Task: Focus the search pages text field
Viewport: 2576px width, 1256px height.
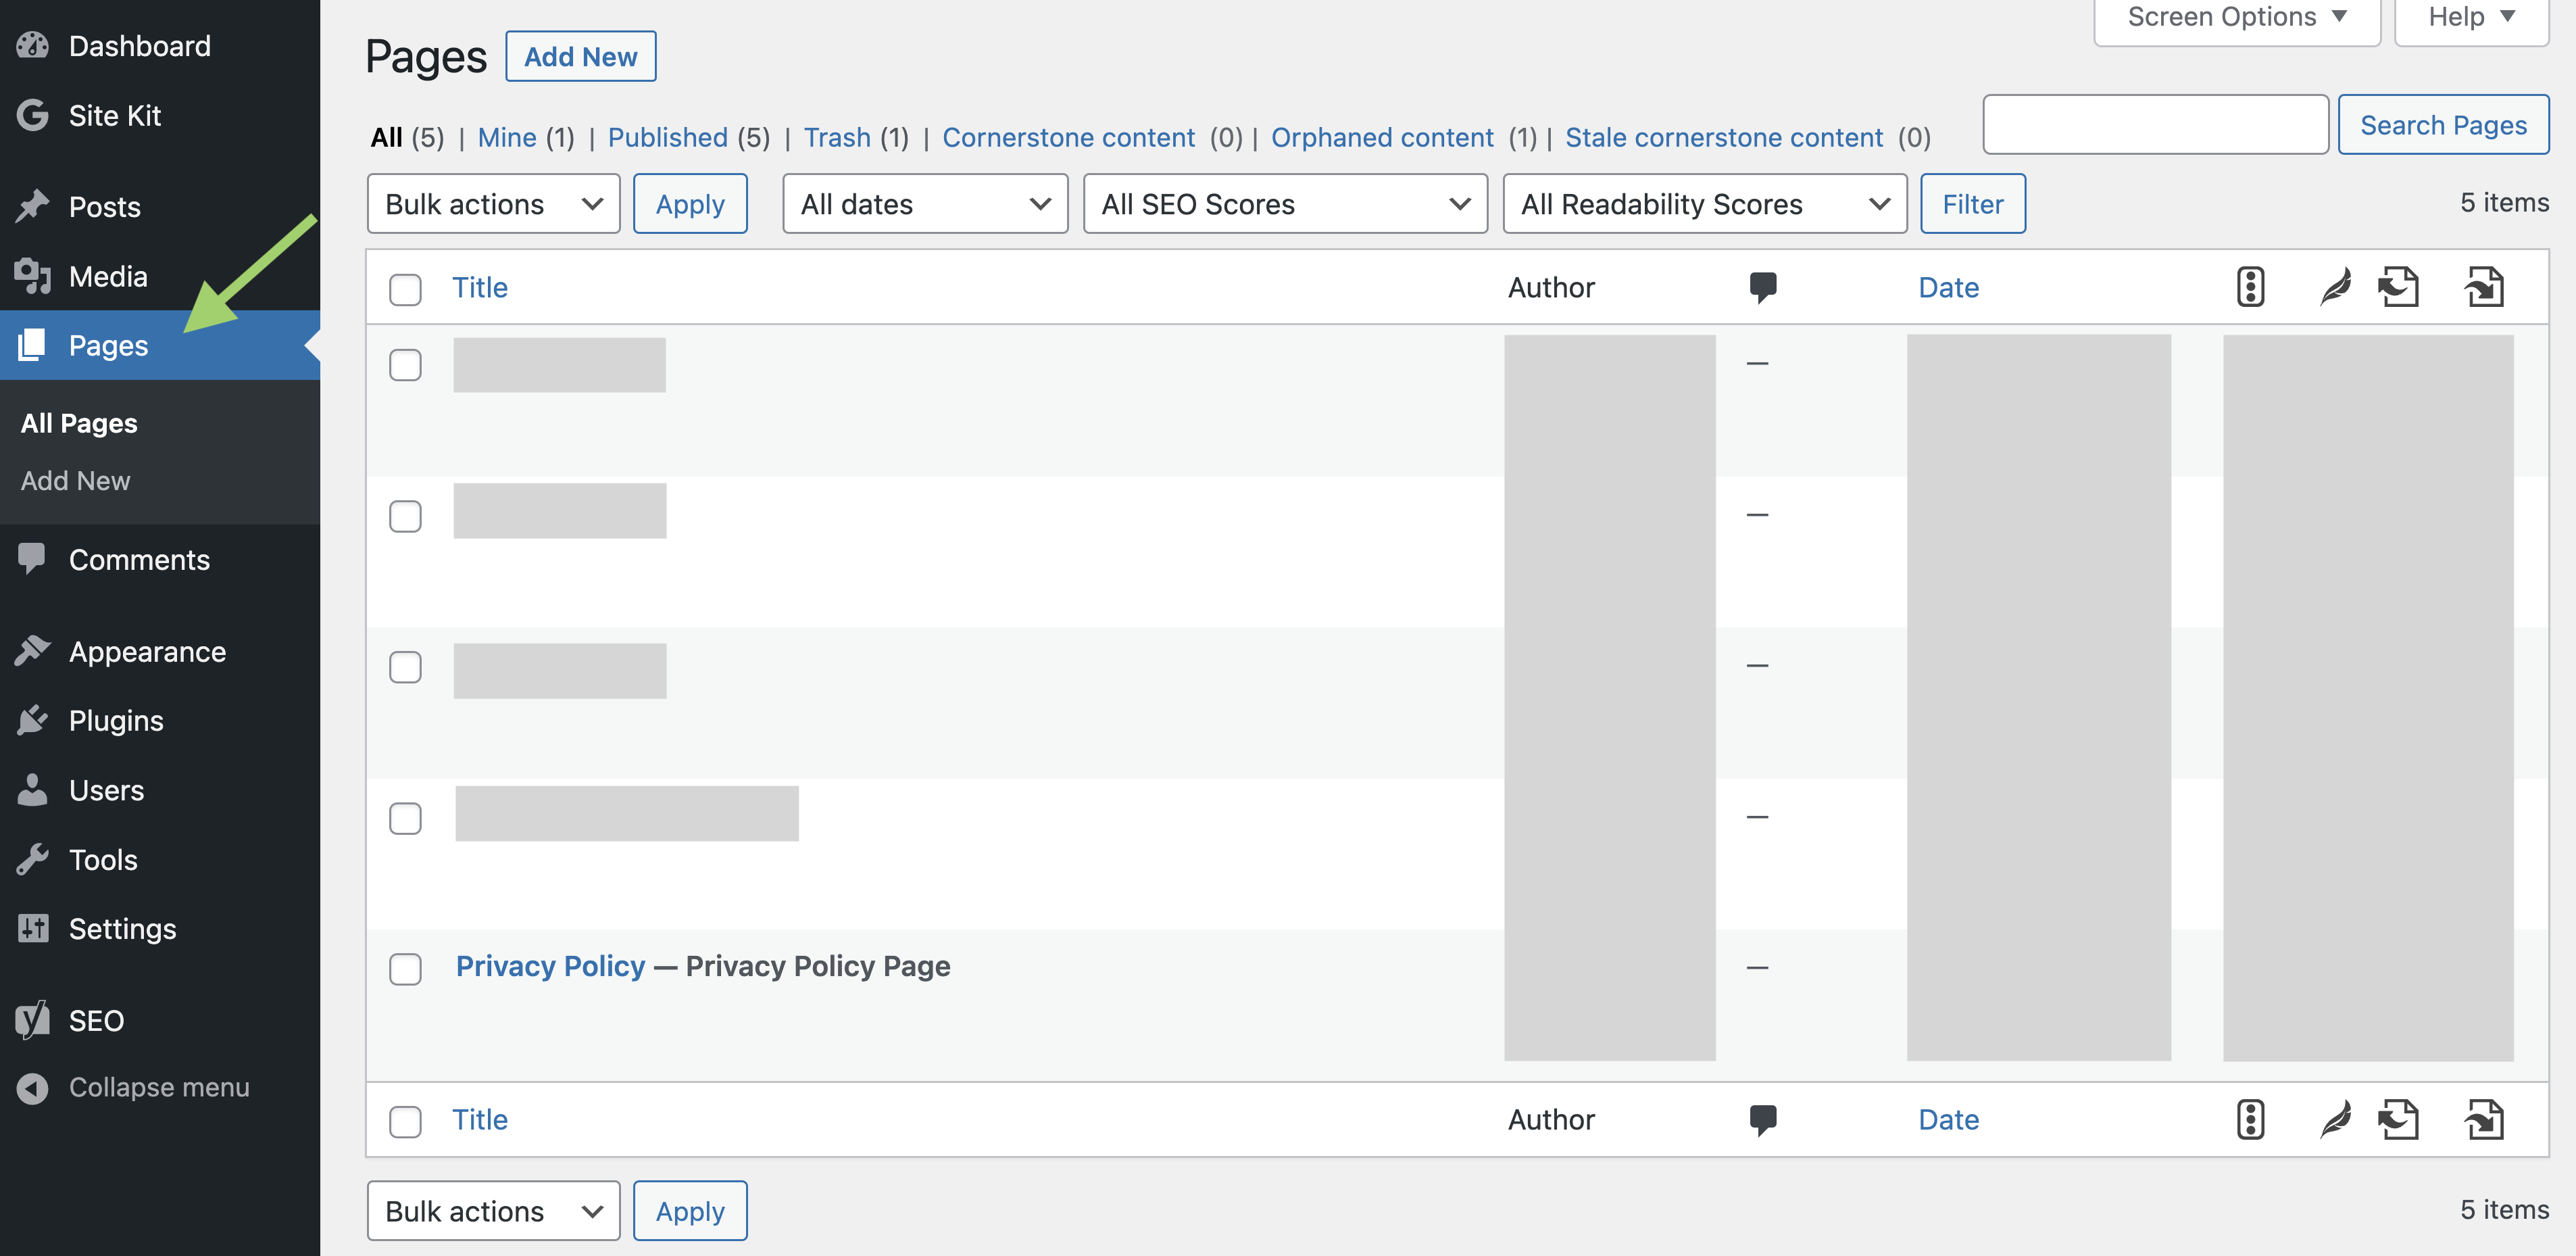Action: pyautogui.click(x=2155, y=125)
